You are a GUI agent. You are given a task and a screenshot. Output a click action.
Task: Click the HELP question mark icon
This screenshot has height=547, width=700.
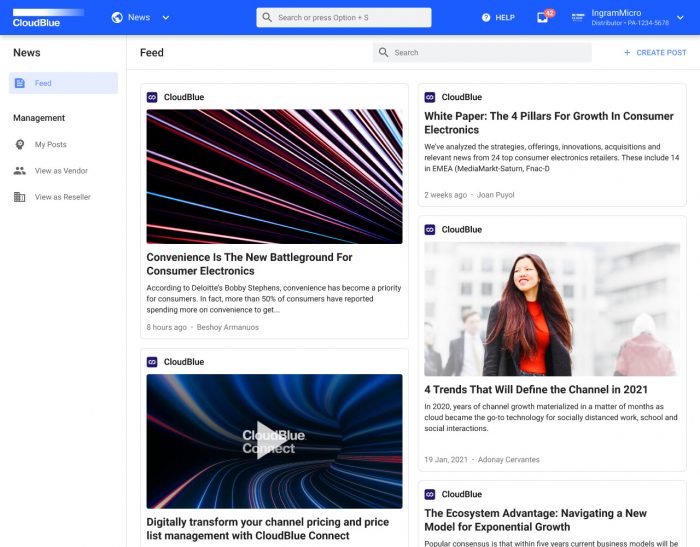pyautogui.click(x=486, y=17)
